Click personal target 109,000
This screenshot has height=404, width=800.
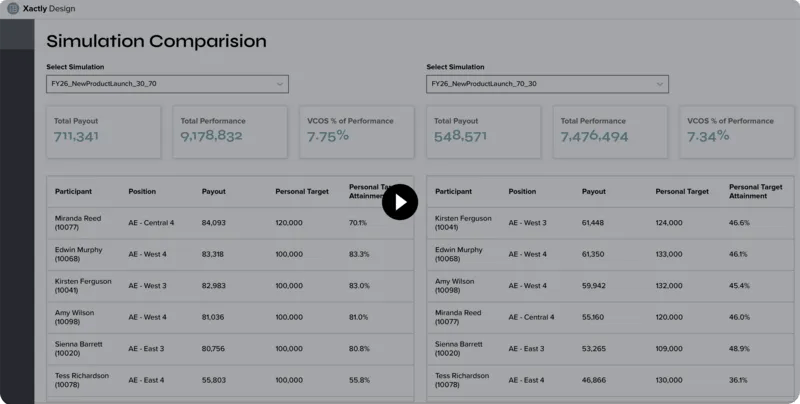pos(669,349)
